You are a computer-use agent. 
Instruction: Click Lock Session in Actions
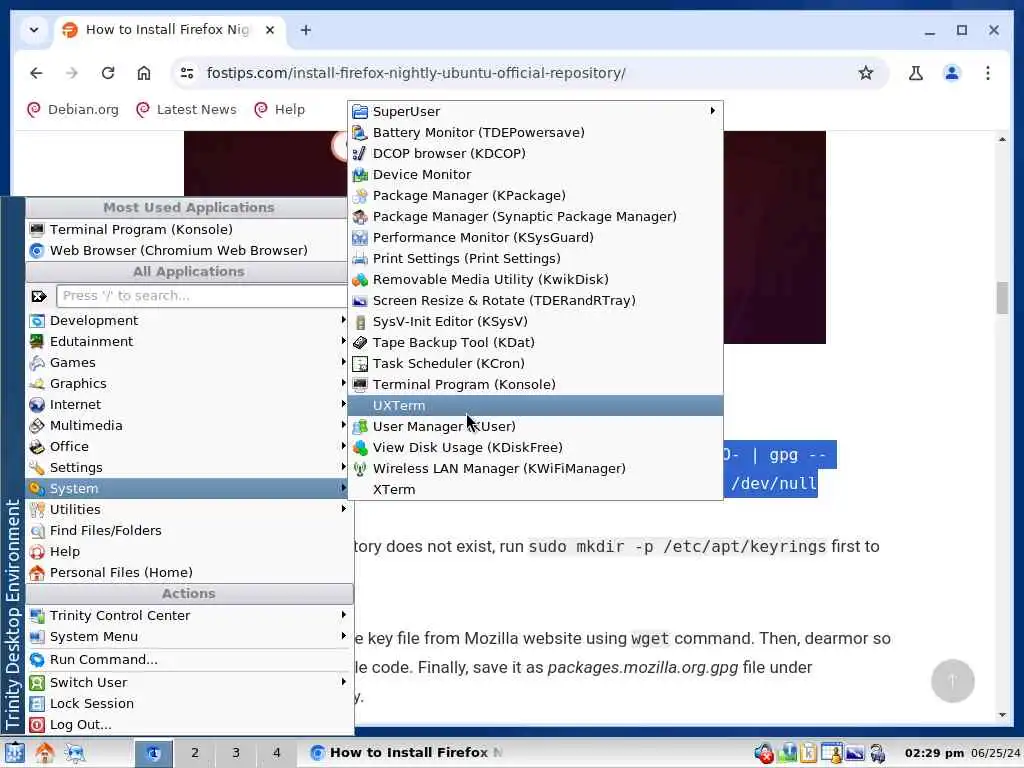[189, 703]
